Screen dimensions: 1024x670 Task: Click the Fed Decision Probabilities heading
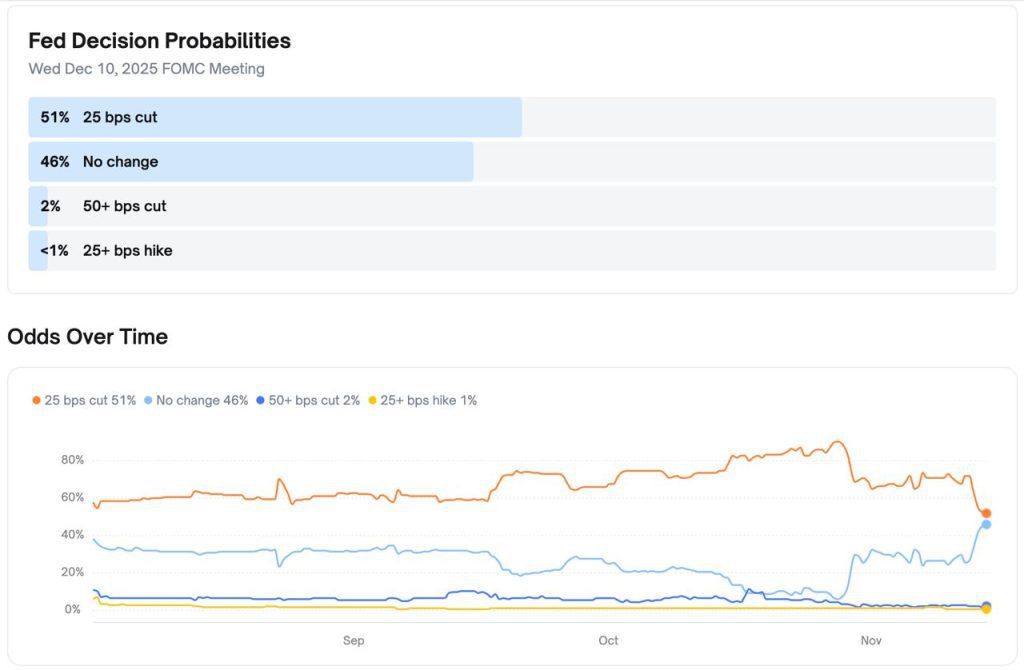tap(159, 41)
